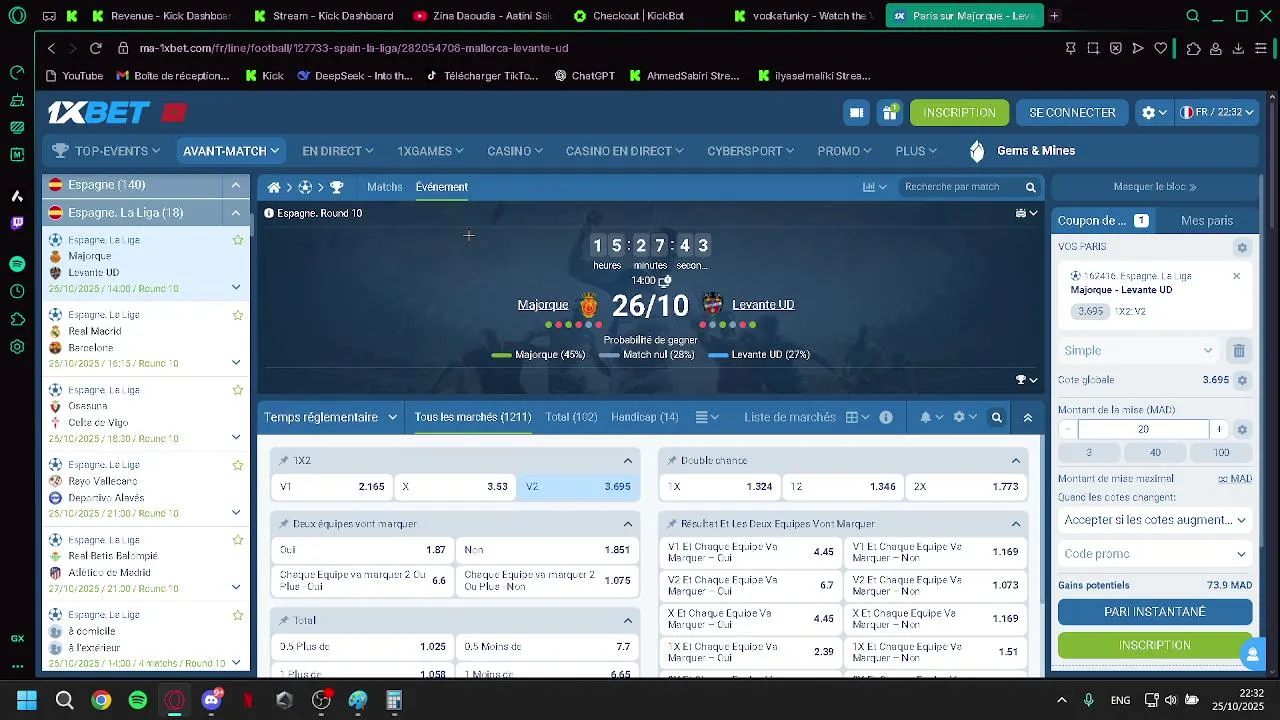Open the Temps réglementaire dropdown
The height and width of the screenshot is (720, 1280).
[331, 417]
